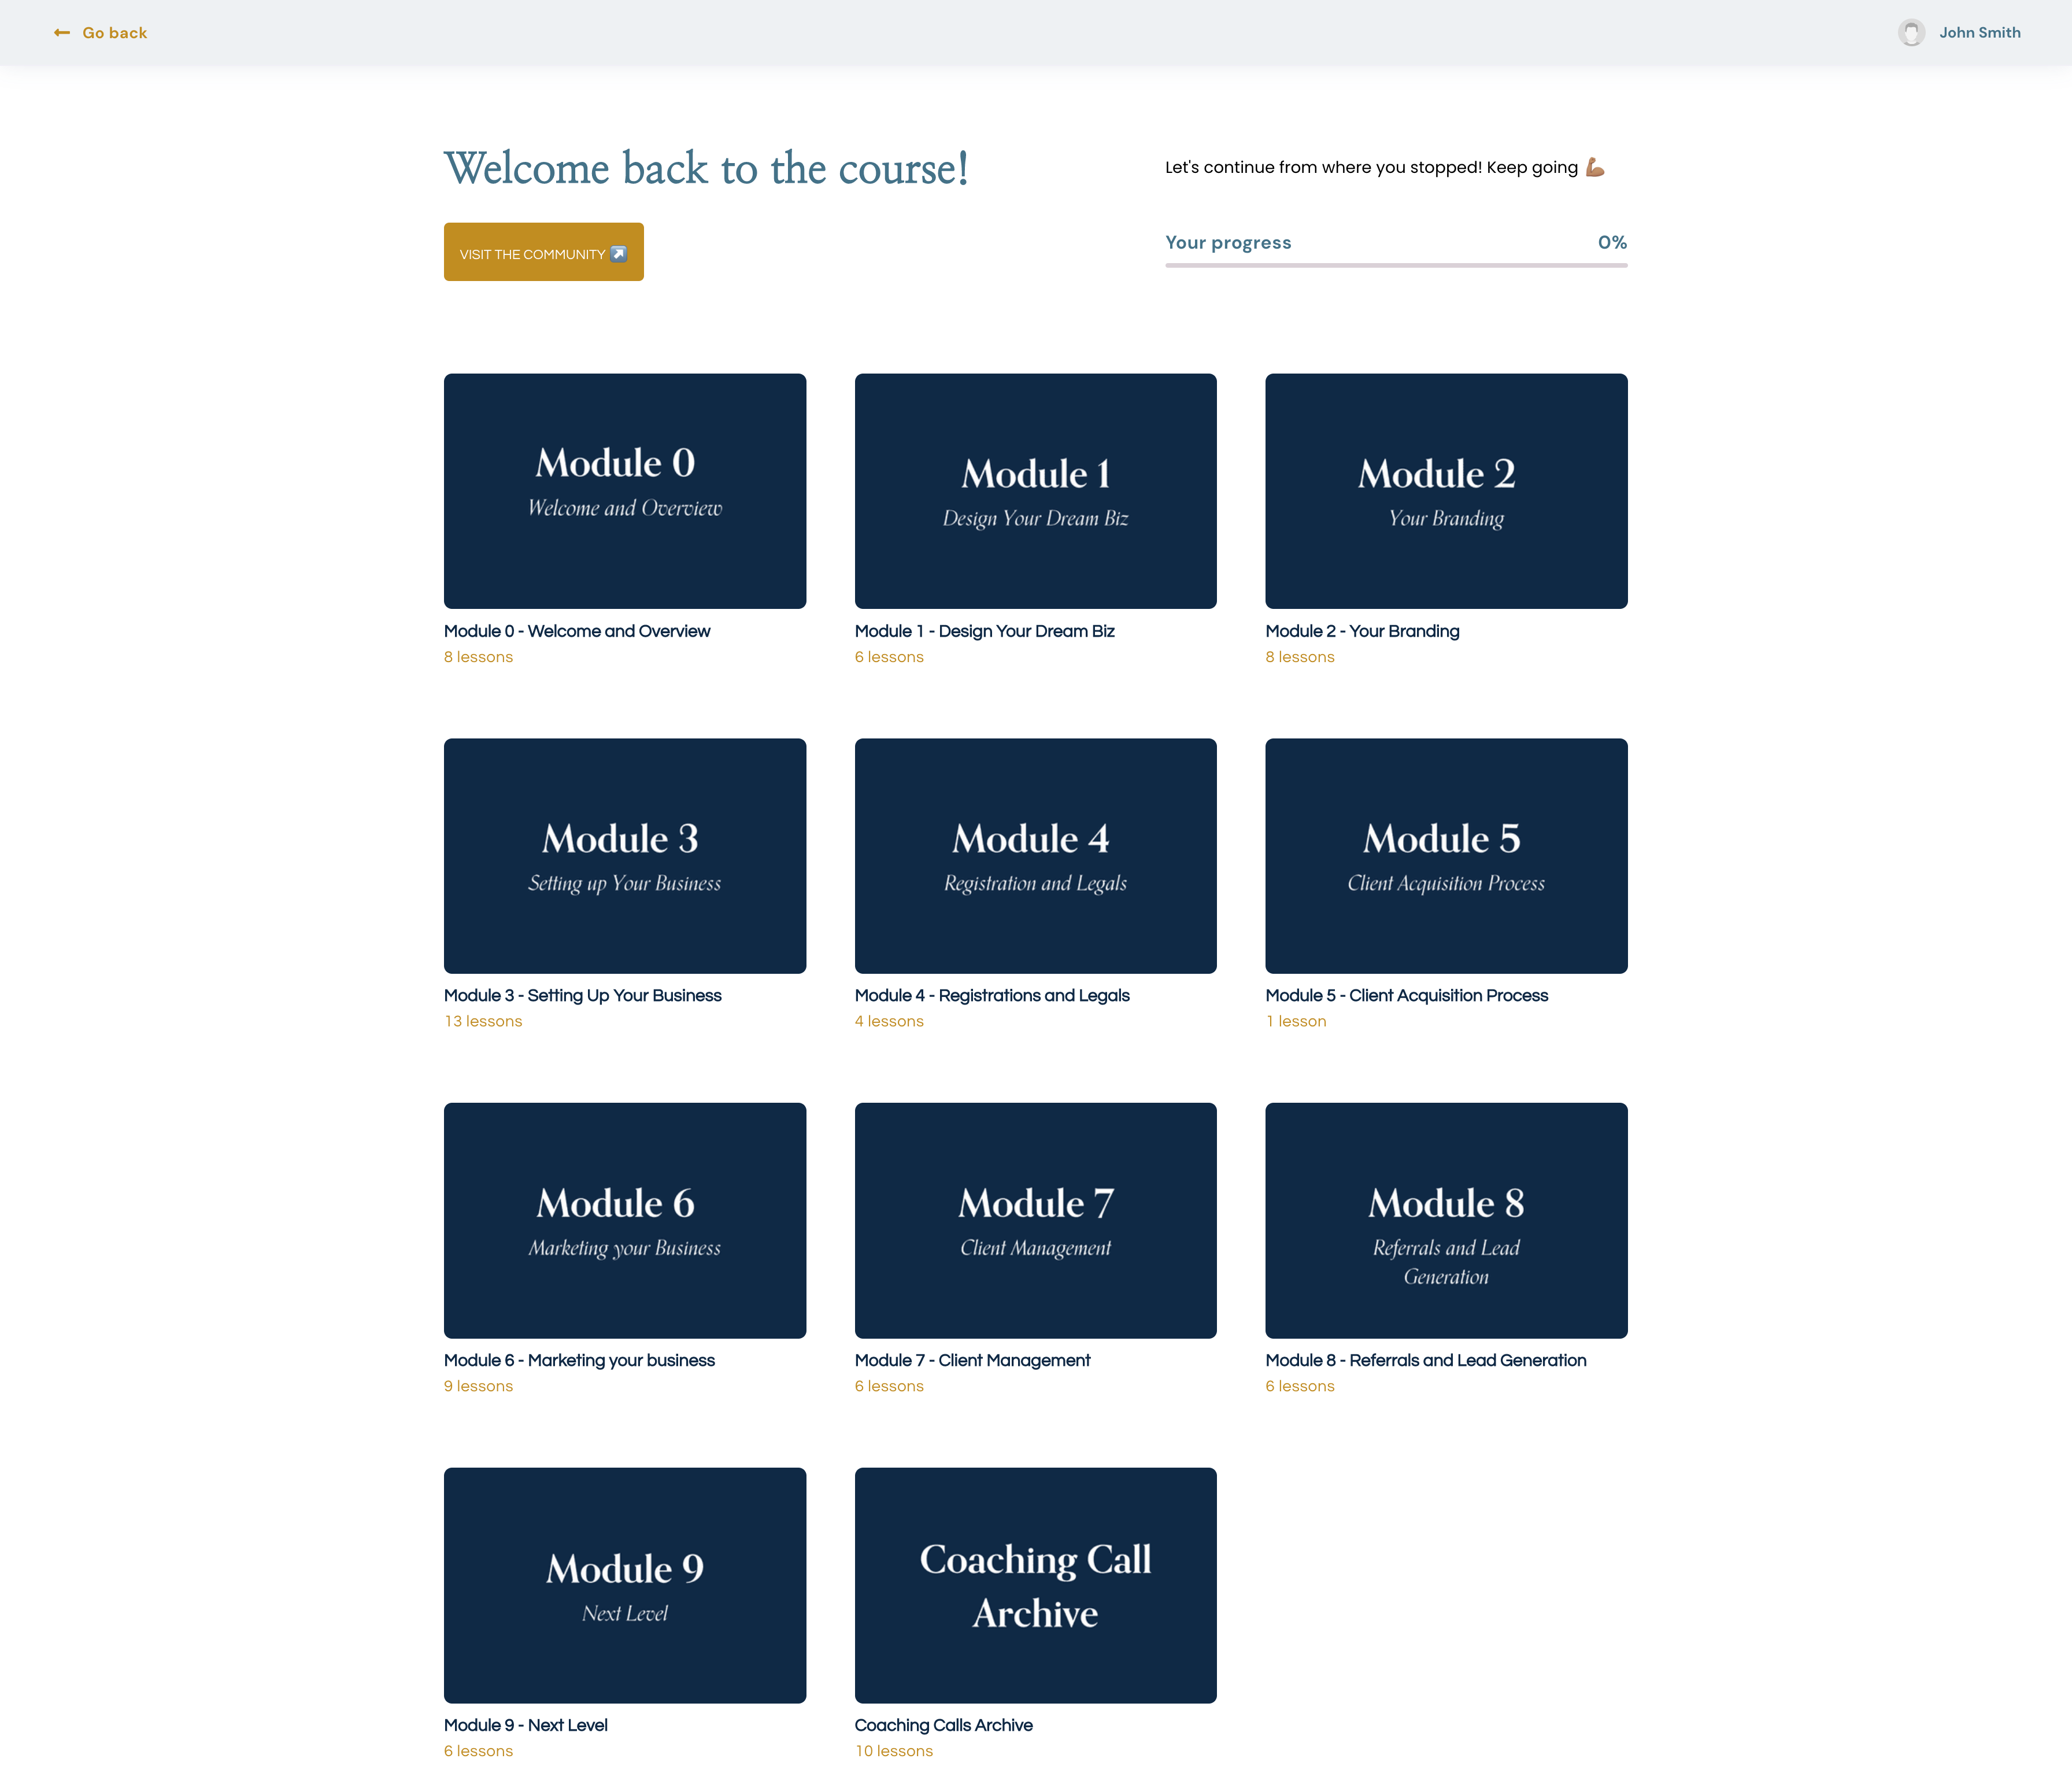Open the Coaching Call Archive thumbnail

[x=1035, y=1585]
